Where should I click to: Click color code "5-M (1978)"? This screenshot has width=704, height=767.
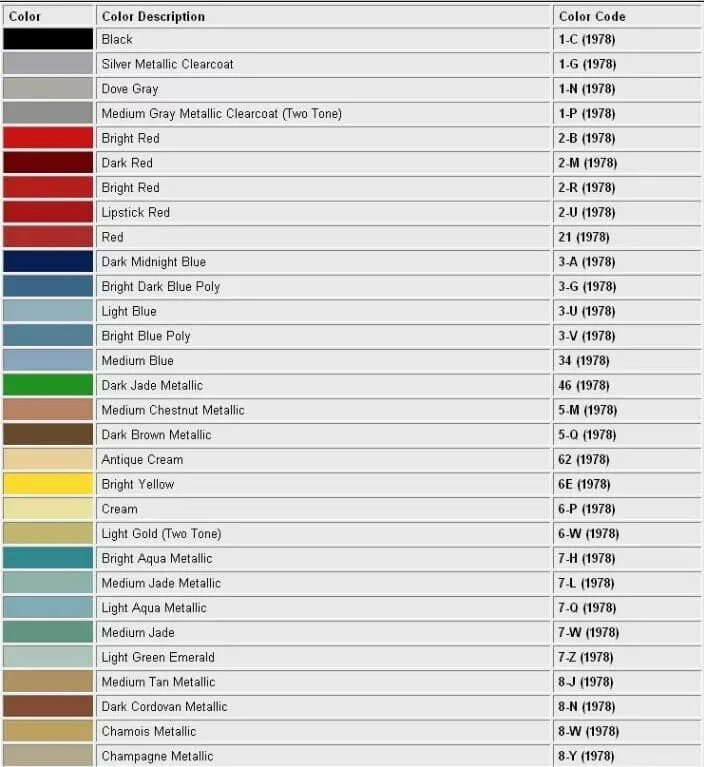[588, 410]
